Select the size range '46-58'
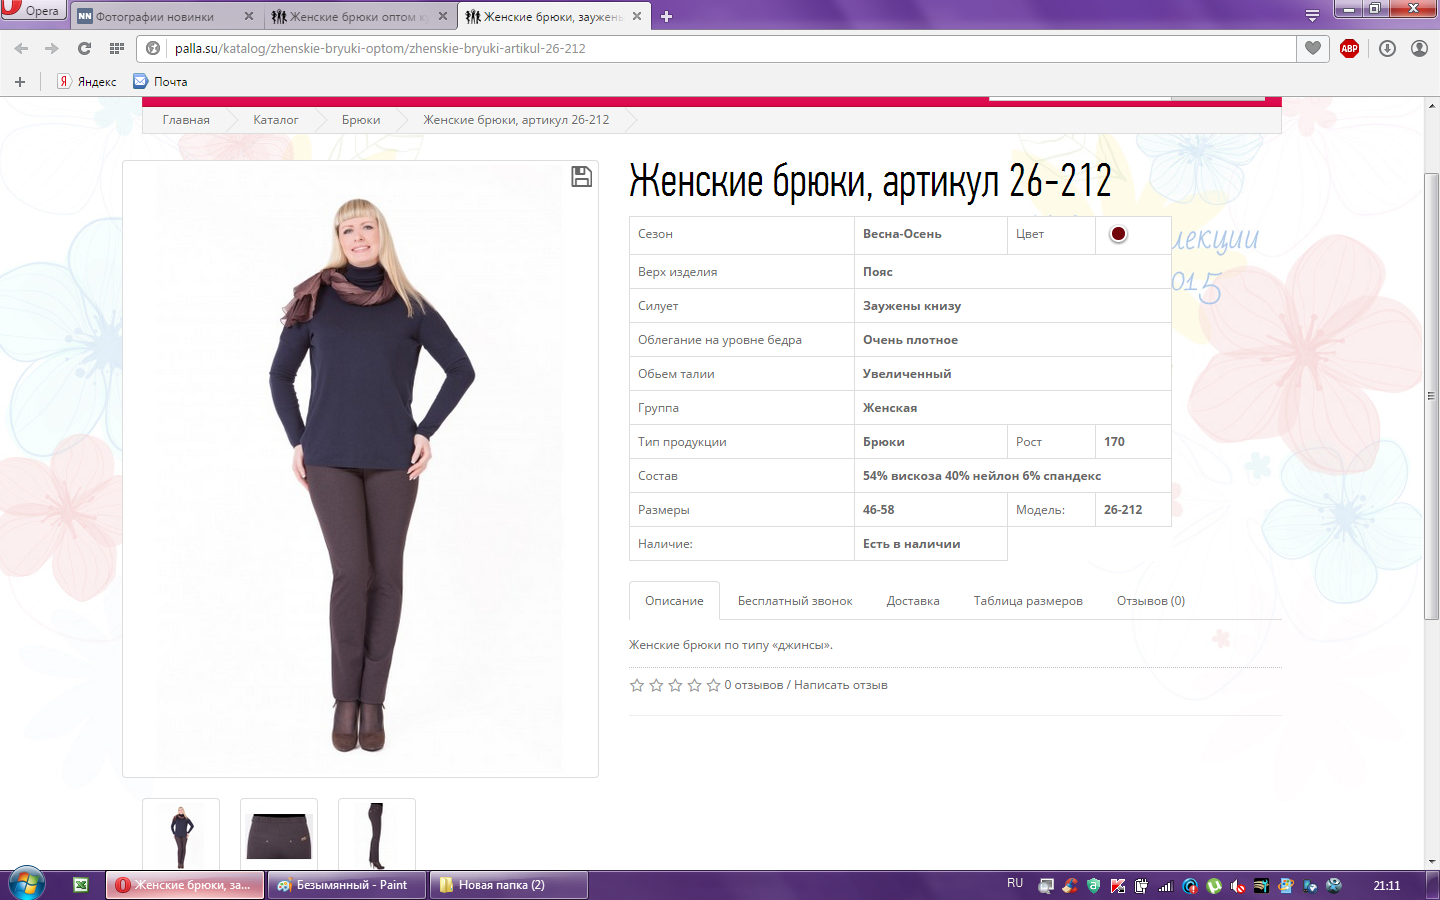This screenshot has width=1440, height=900. 879,510
